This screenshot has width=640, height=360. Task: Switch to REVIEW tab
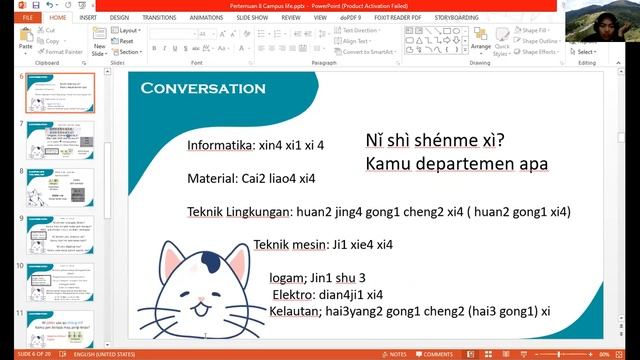291,18
